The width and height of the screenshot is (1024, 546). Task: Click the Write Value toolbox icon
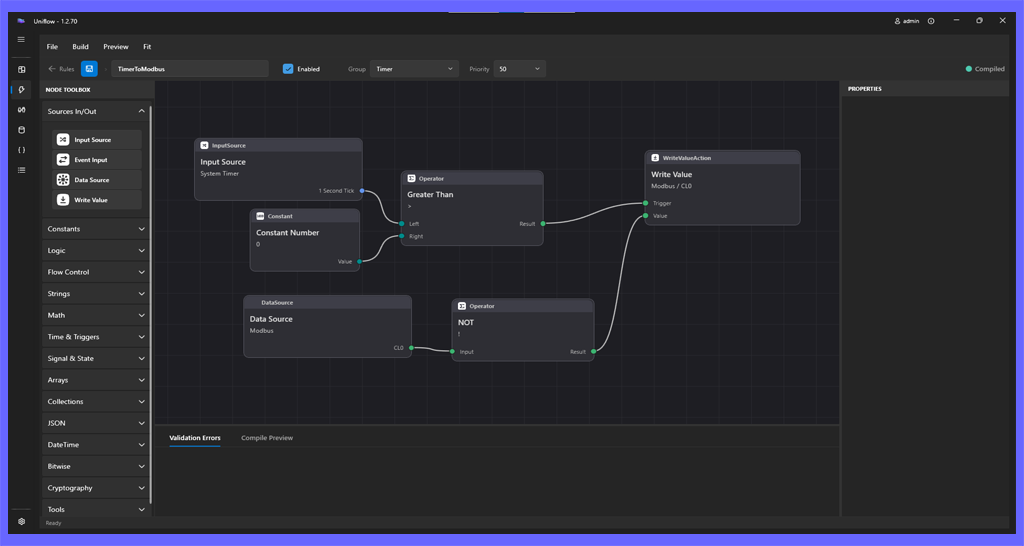tap(63, 200)
